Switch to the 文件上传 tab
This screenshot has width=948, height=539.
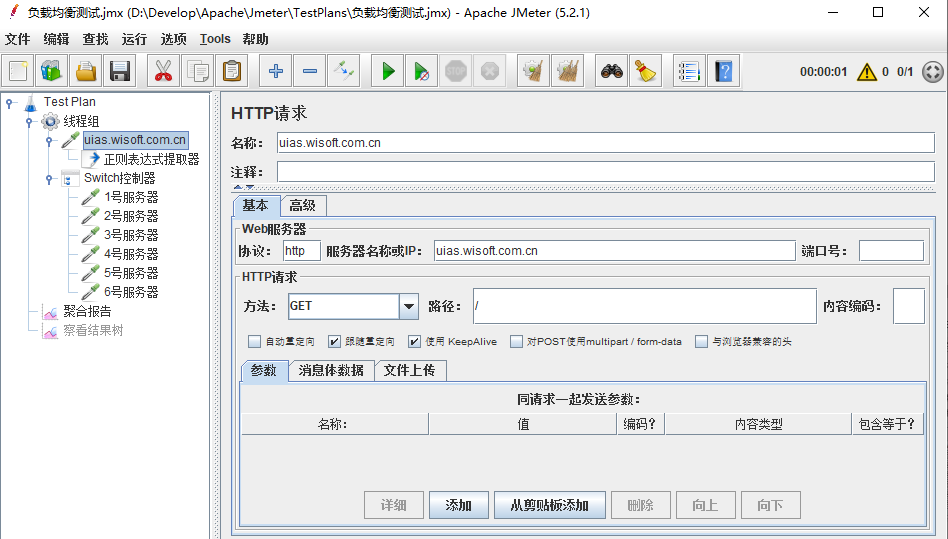pyautogui.click(x=410, y=370)
